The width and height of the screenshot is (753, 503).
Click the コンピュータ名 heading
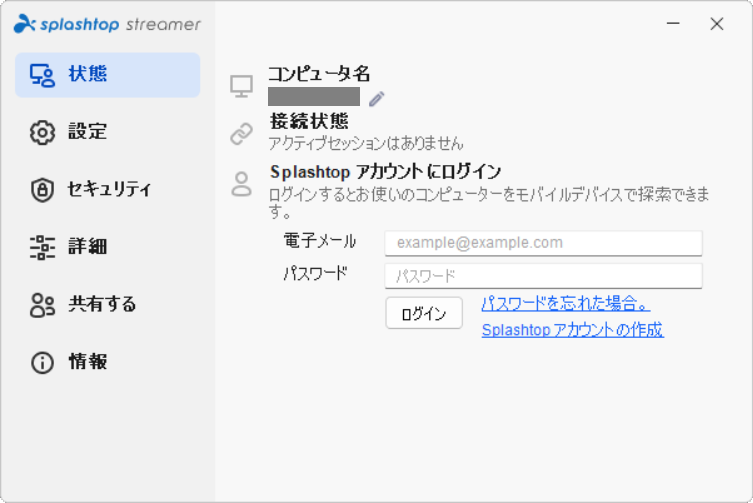point(319,74)
